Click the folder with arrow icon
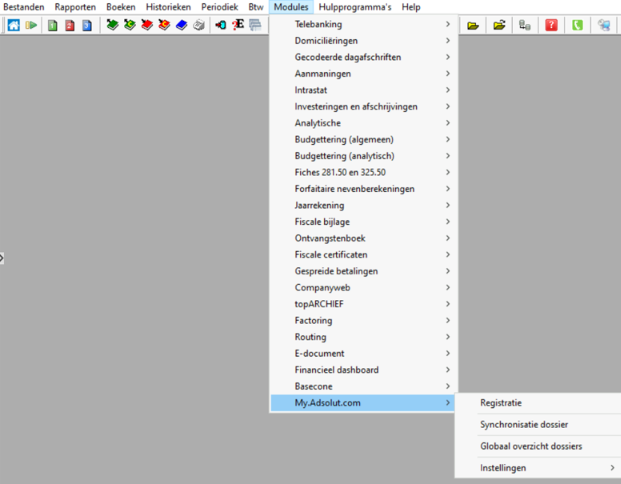Image resolution: width=621 pixels, height=484 pixels. [x=499, y=25]
